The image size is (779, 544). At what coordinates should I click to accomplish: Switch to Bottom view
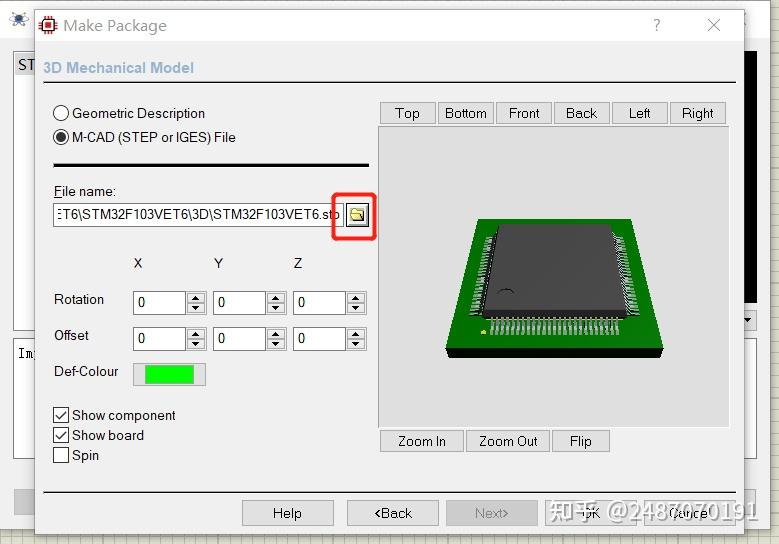point(466,113)
